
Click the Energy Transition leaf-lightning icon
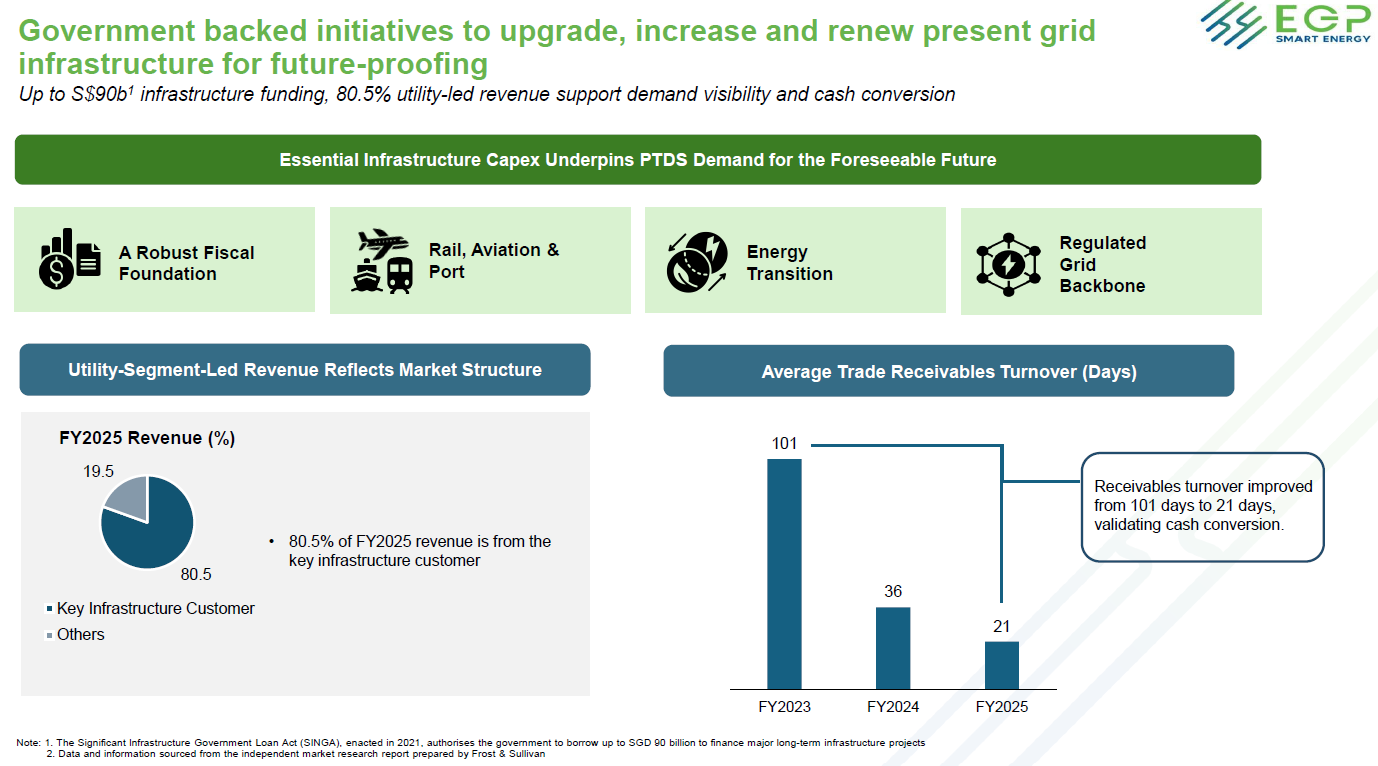[697, 261]
